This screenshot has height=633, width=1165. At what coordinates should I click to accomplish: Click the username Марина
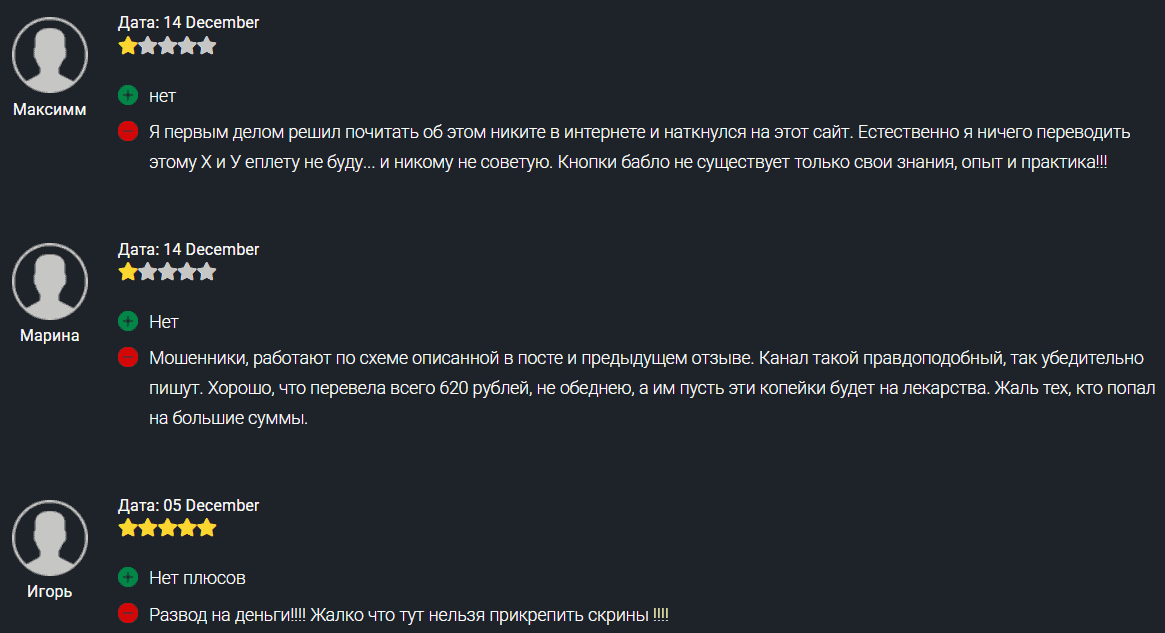click(50, 336)
